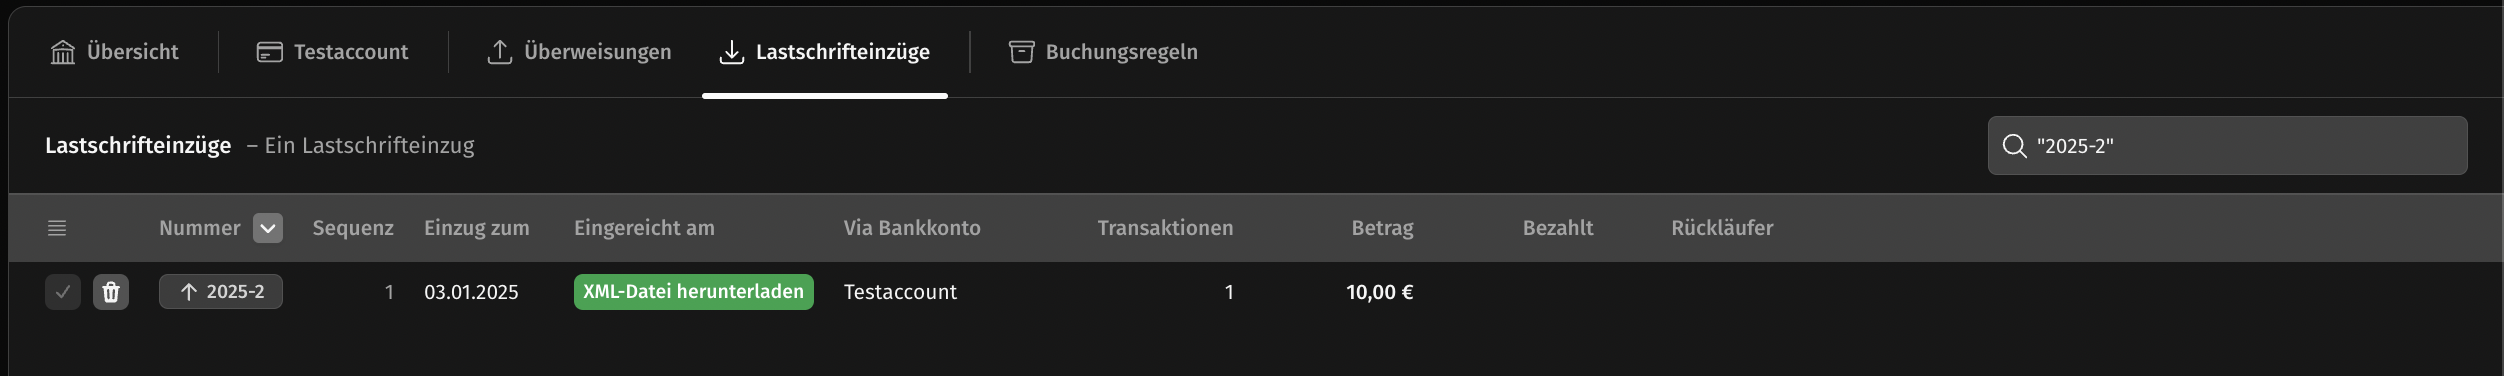The image size is (2504, 376).
Task: Sort by Einzug zum column header
Action: coord(477,228)
